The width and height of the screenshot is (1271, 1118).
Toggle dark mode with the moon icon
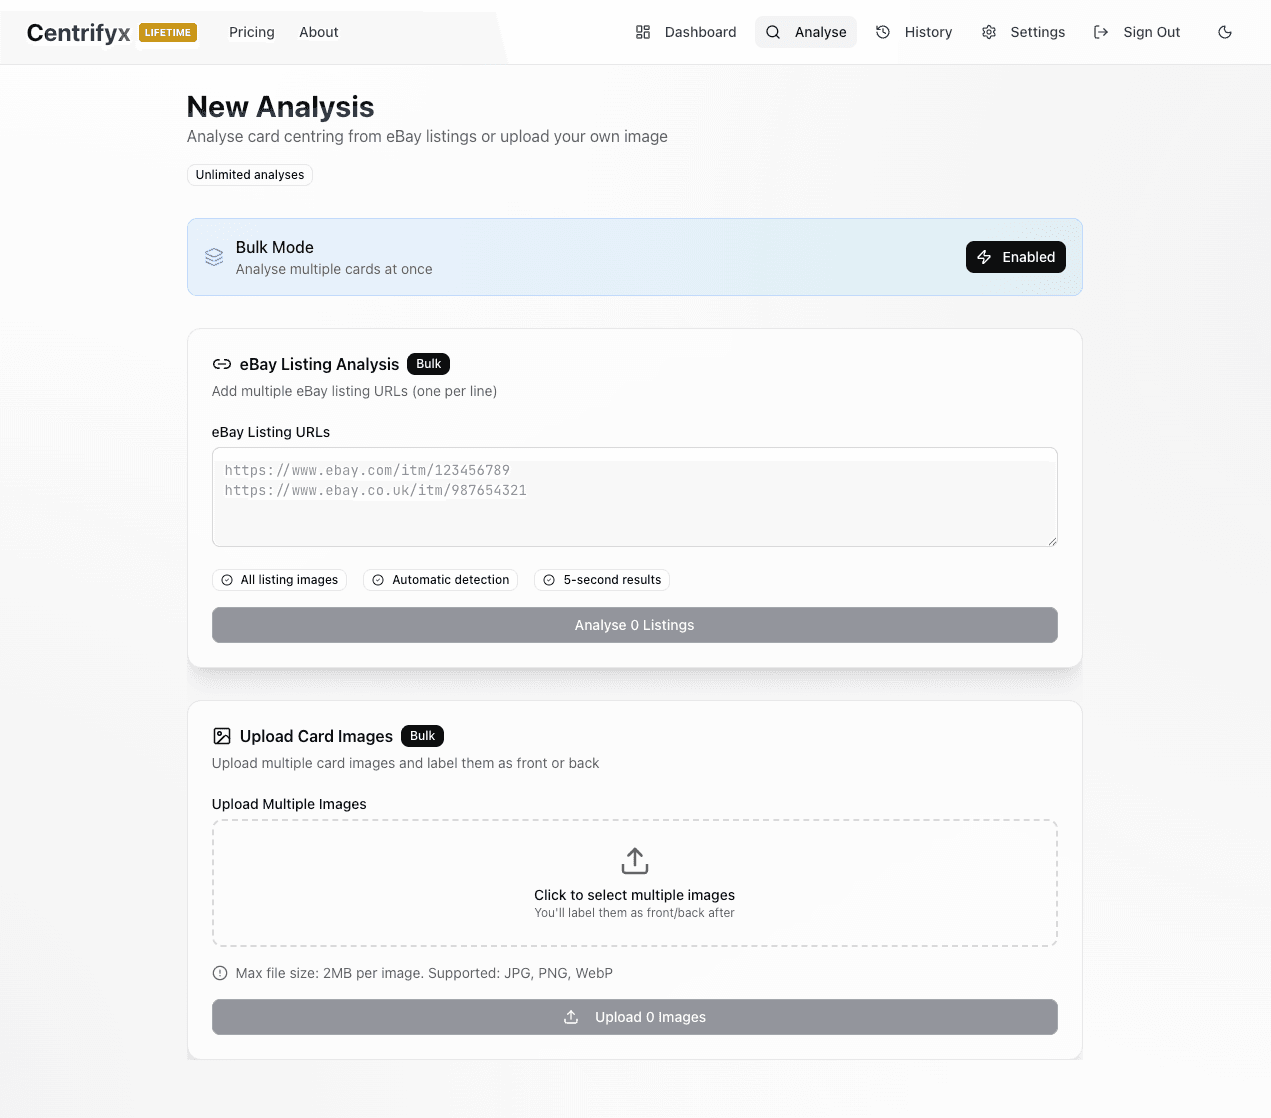pos(1224,32)
